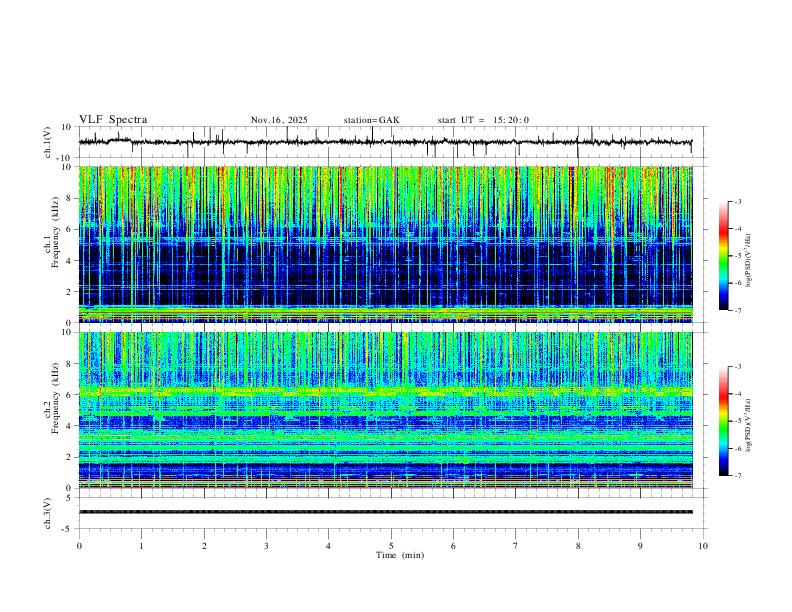
Task: Click the "ch.1(V)" waveform axis label
Action: click(x=48, y=142)
